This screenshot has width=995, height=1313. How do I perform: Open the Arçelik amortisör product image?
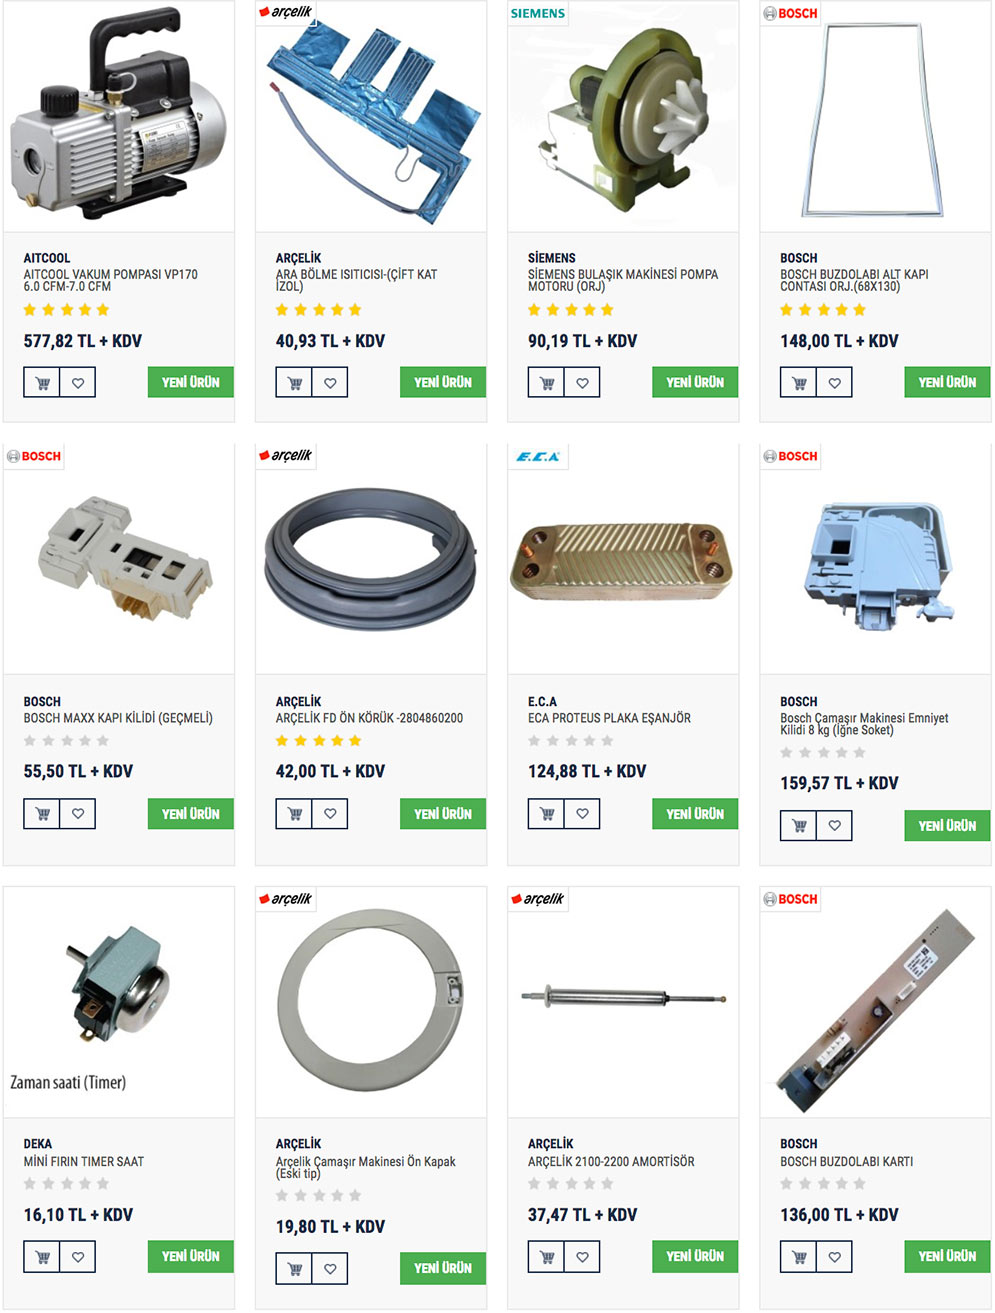coord(623,1002)
